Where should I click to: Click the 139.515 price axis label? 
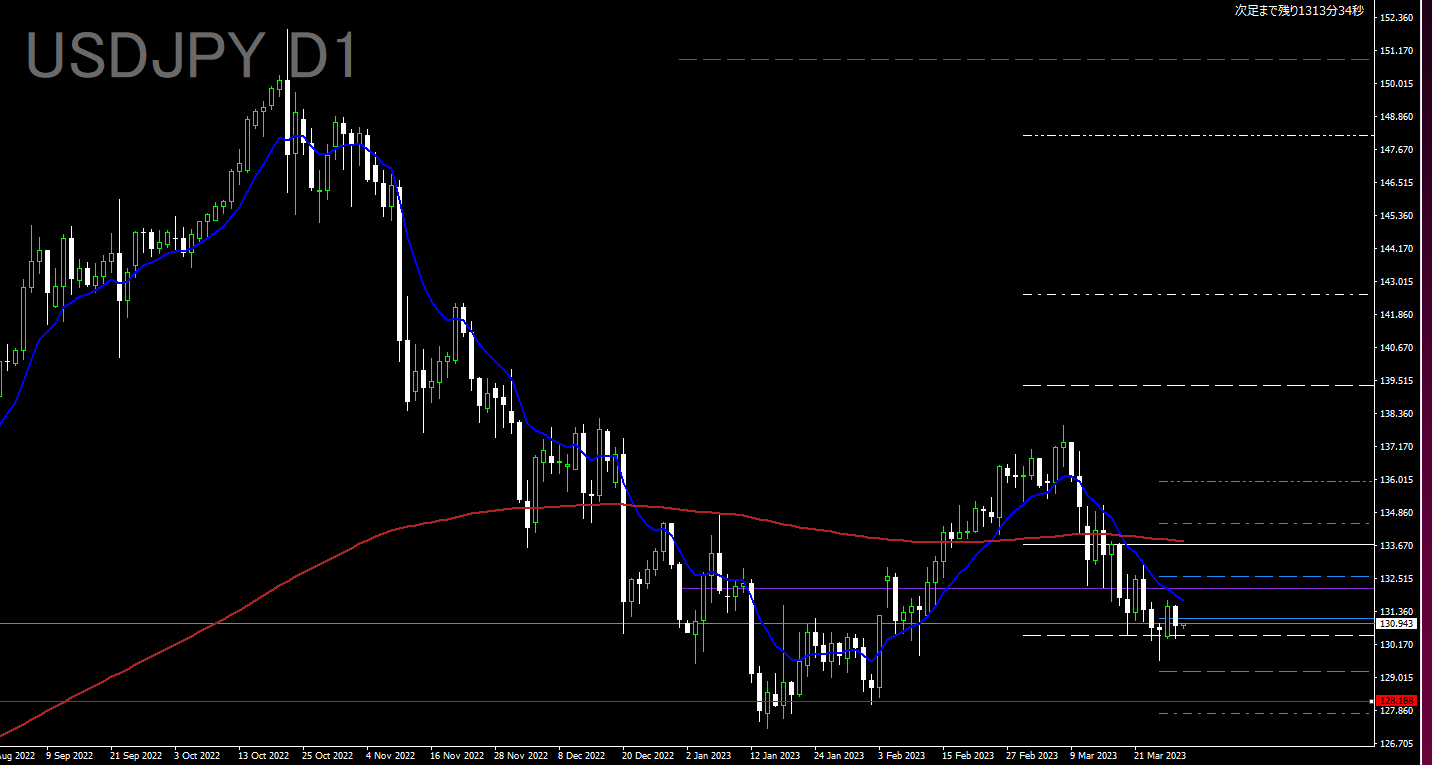1396,381
